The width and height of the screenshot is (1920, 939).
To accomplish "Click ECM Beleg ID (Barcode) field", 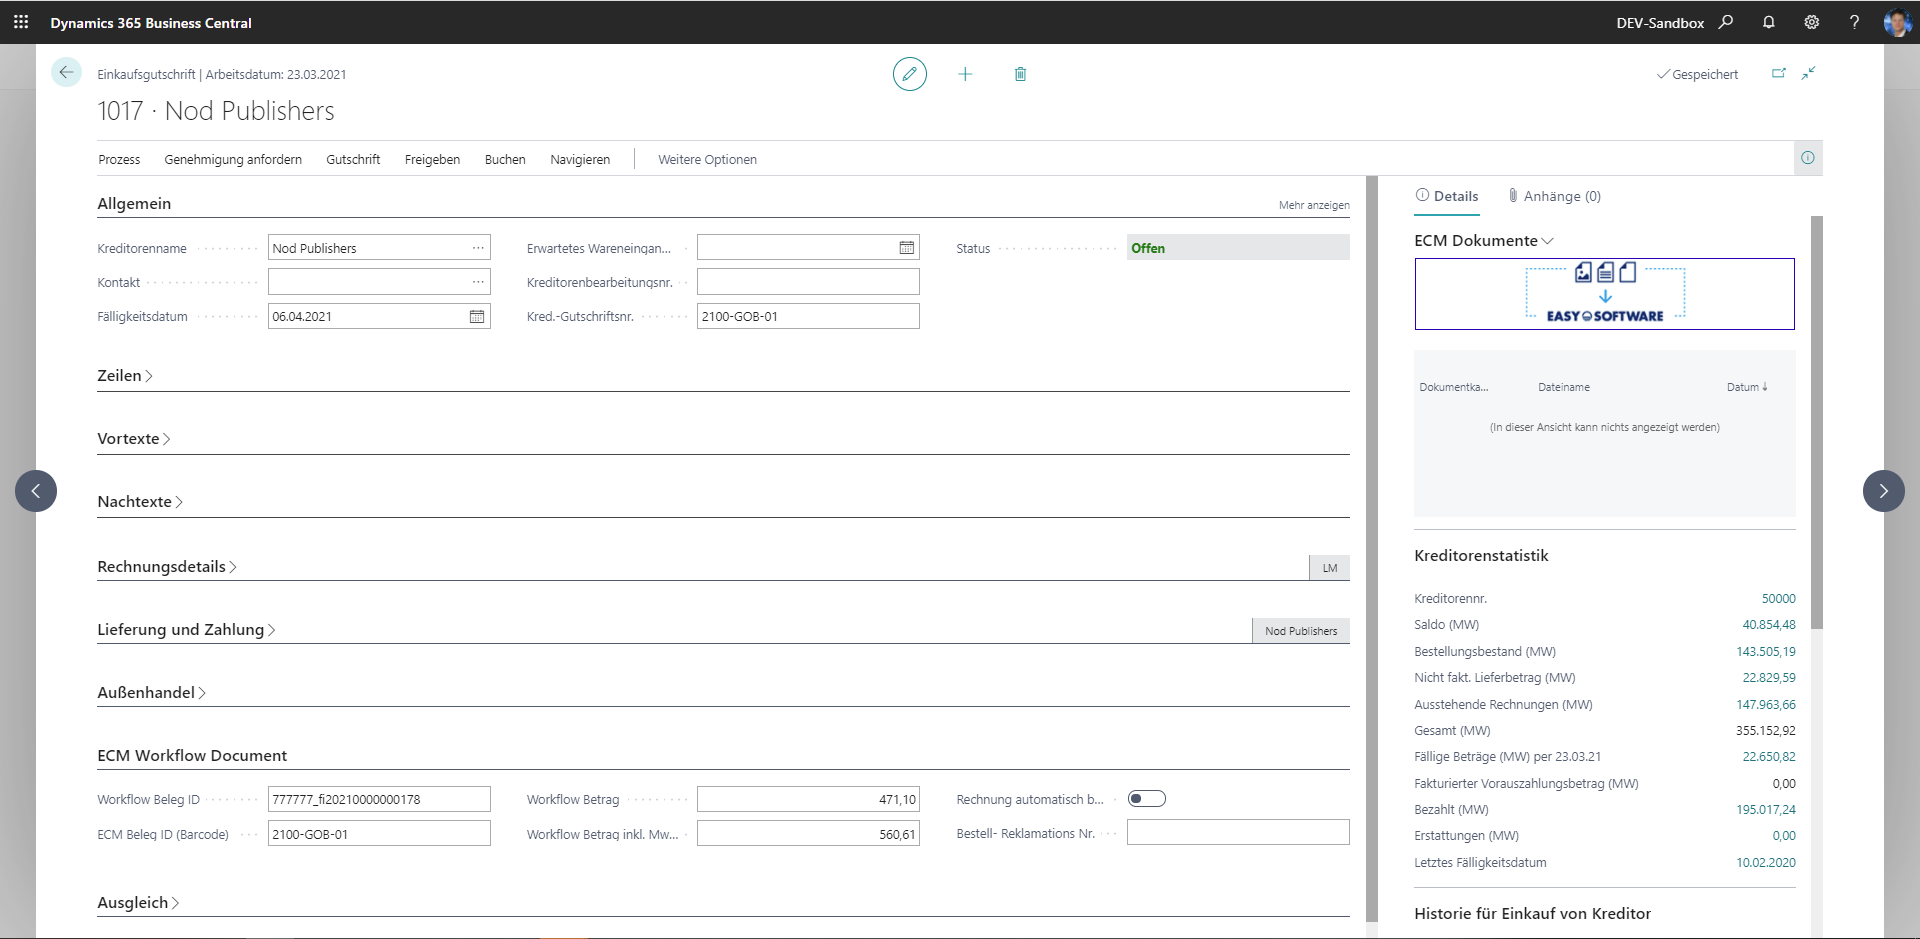I will [379, 834].
